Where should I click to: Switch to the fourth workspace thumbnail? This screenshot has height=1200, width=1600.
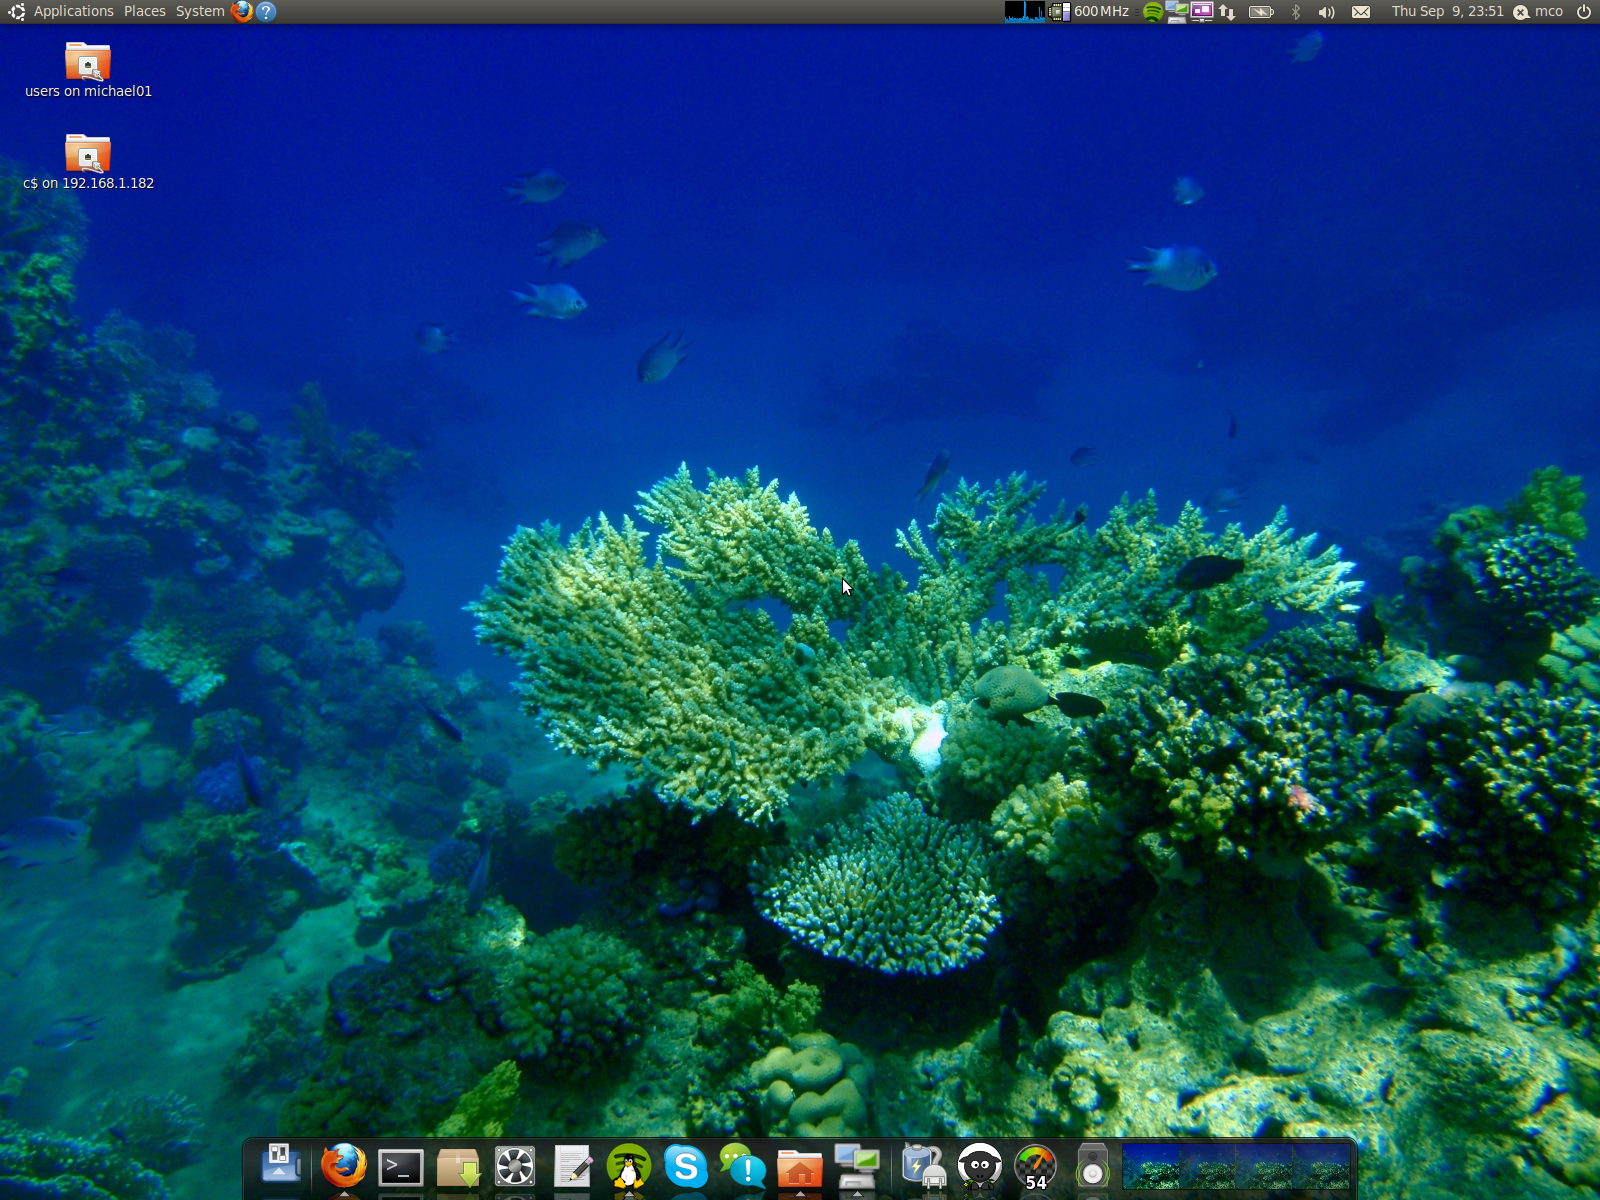click(1322, 1166)
